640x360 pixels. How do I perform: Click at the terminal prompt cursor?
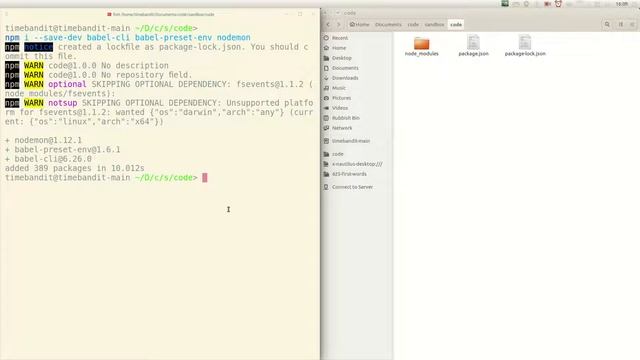205,178
